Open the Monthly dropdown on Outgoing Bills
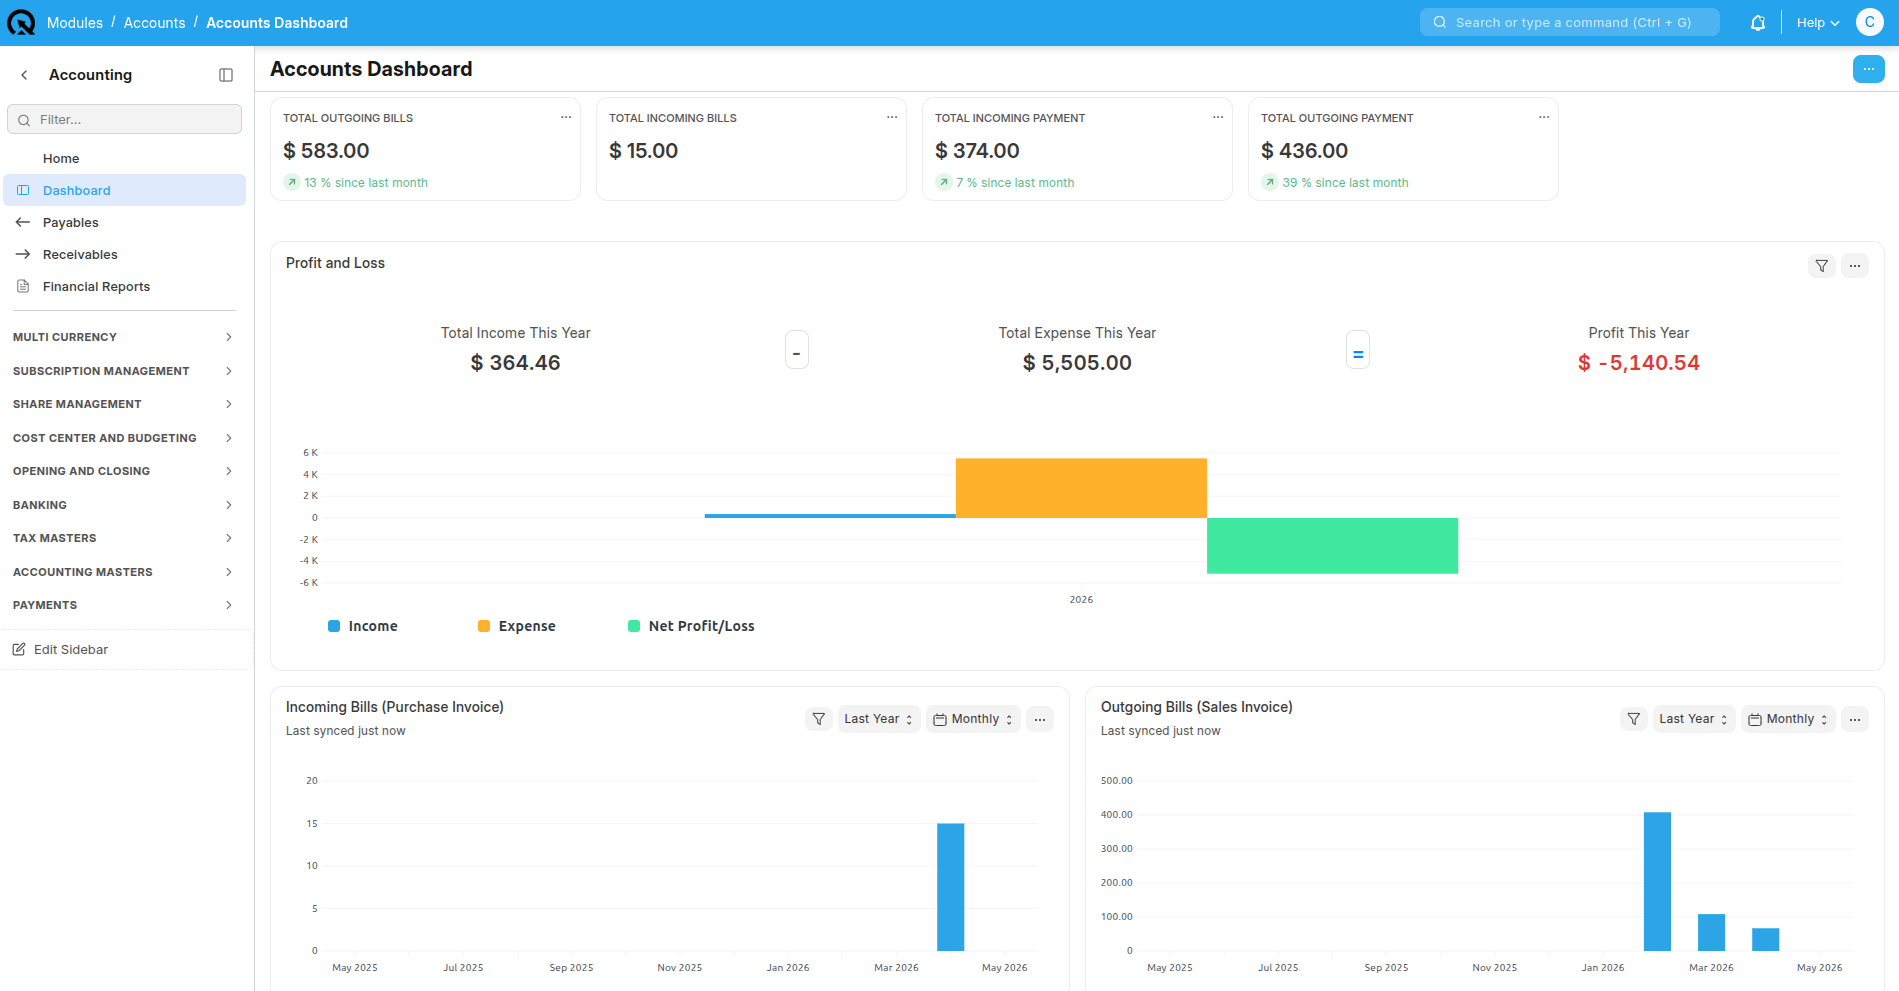 coord(1788,719)
